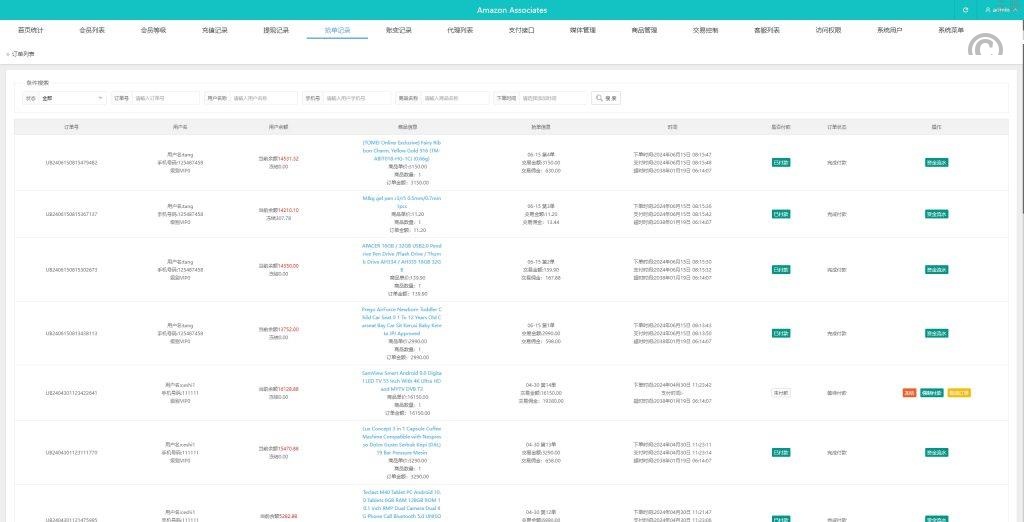Select the 商品管理 menu item
Screen dimensions: 1024x522
[x=644, y=30]
